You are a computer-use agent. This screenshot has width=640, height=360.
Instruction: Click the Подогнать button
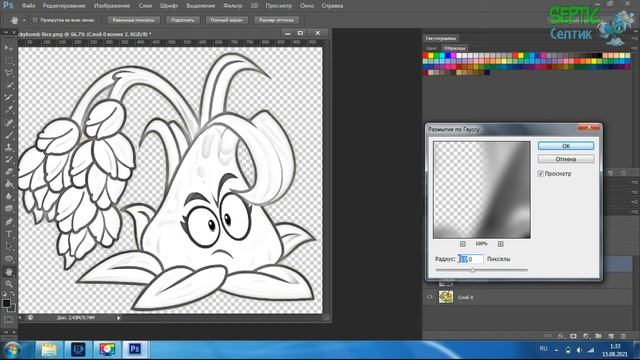(183, 20)
